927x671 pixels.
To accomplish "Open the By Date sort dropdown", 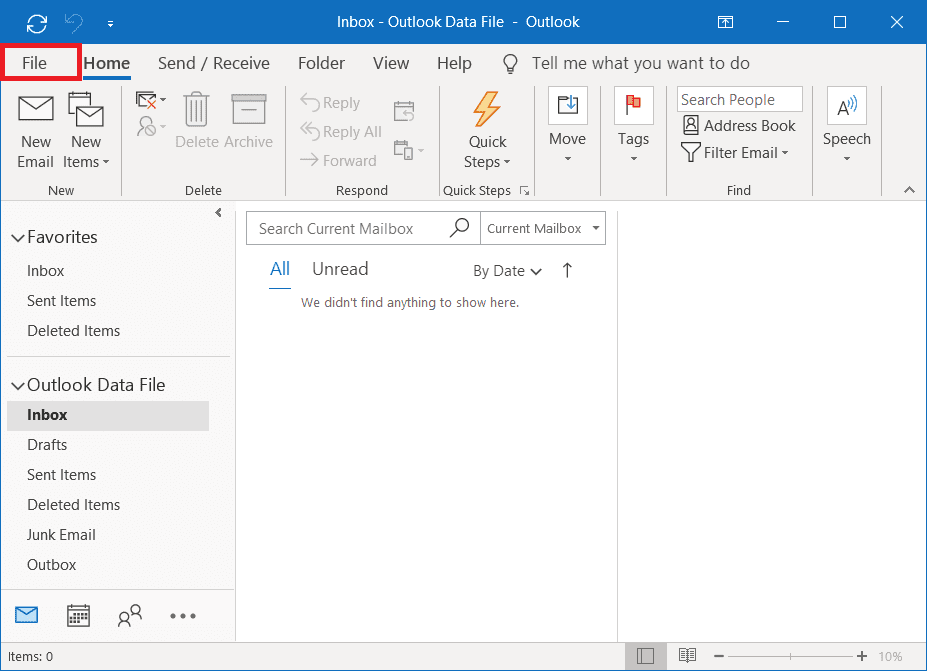I will (x=507, y=271).
